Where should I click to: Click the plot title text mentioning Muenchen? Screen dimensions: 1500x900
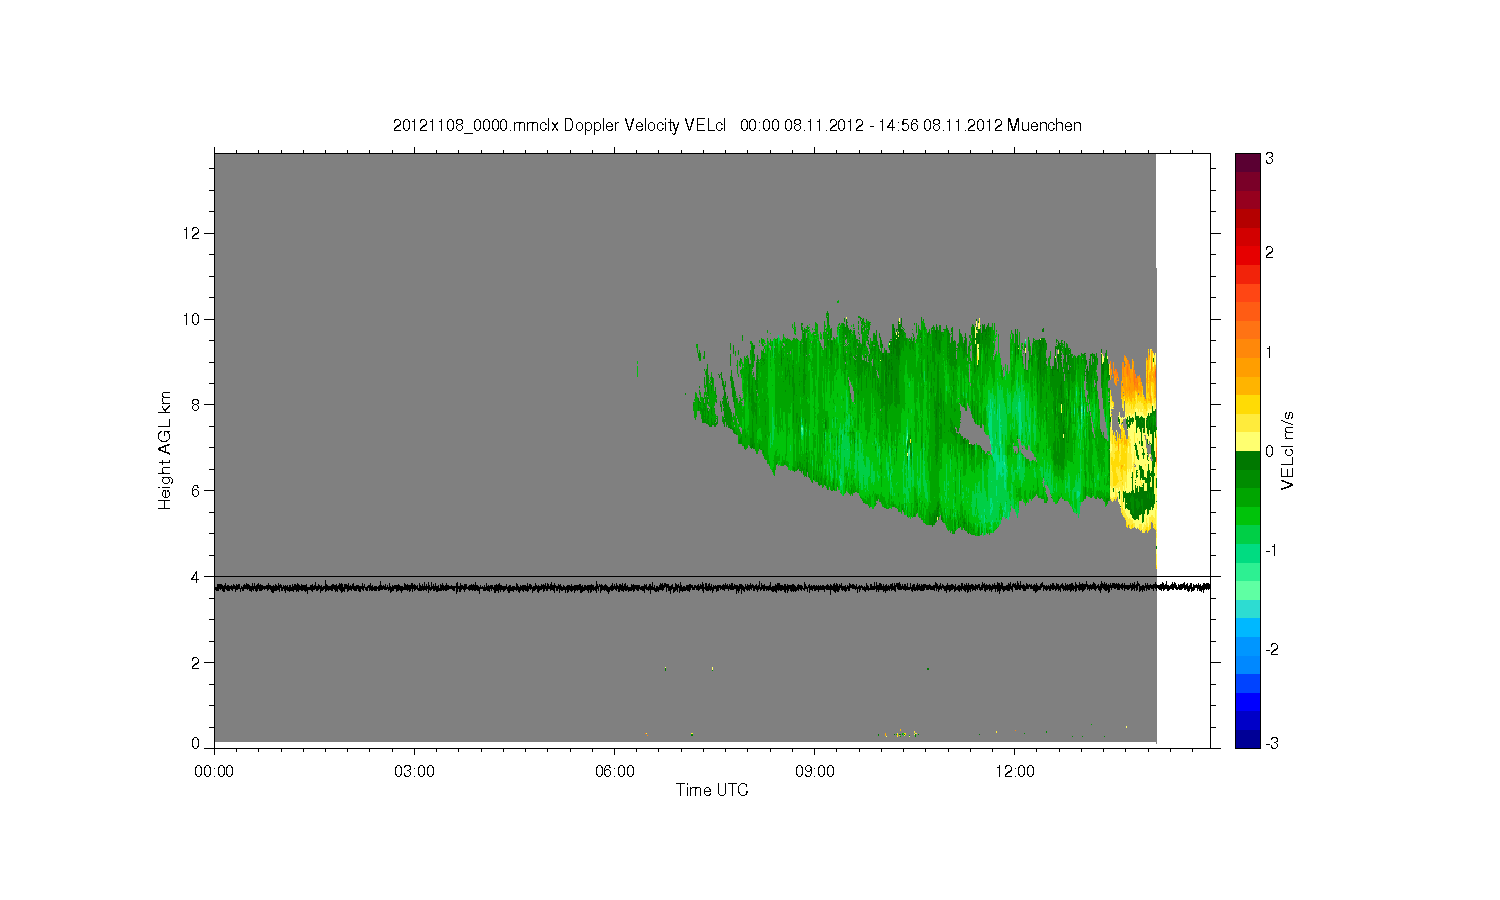click(737, 126)
